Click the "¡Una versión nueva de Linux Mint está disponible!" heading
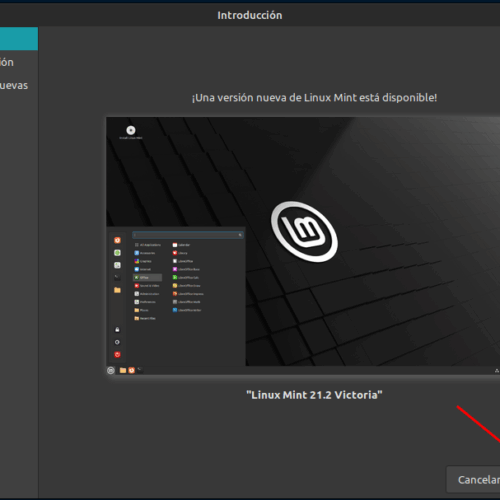 314,98
